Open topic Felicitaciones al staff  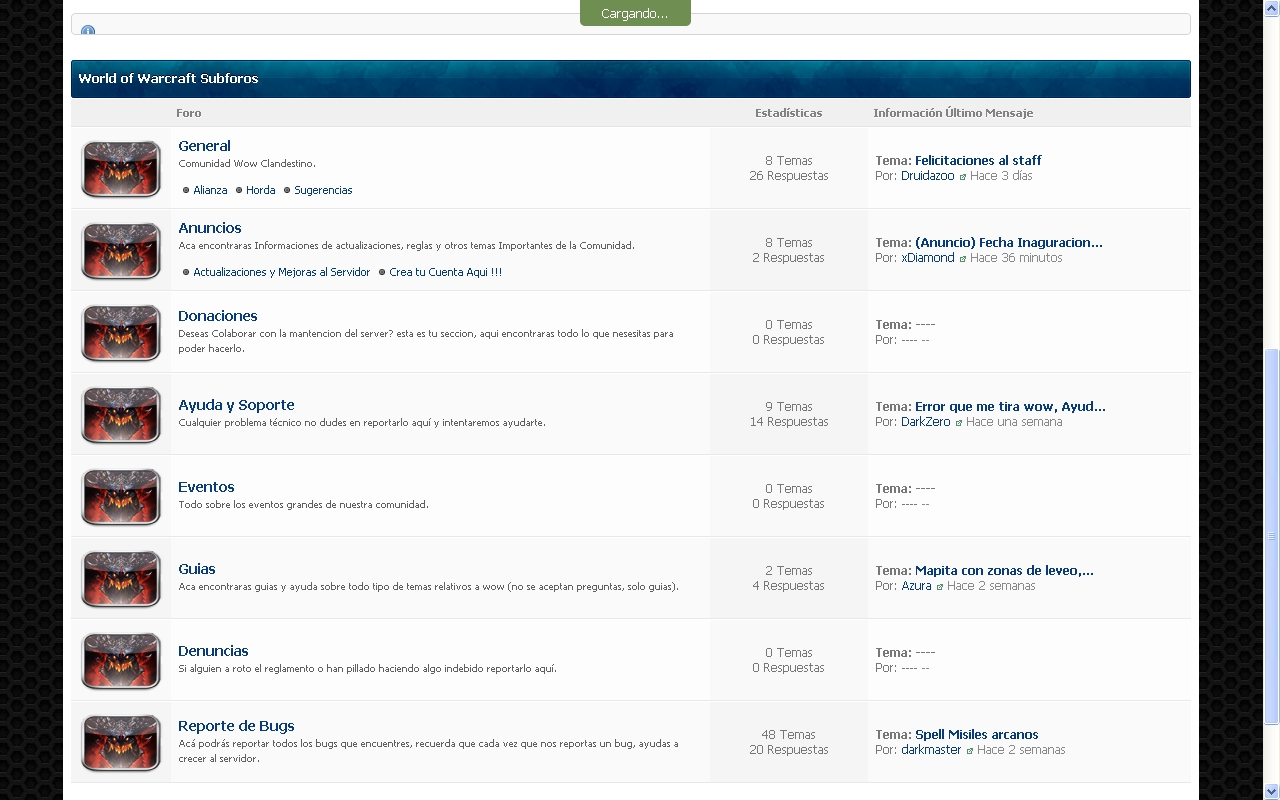point(978,160)
